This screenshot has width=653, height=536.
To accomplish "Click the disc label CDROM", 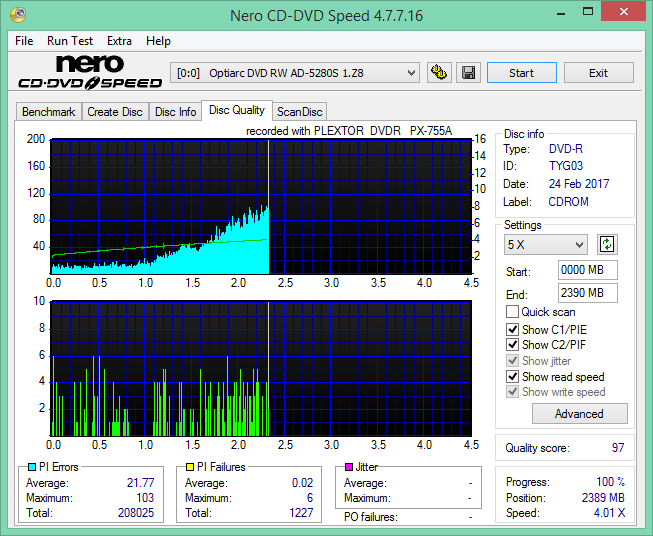I will click(568, 202).
